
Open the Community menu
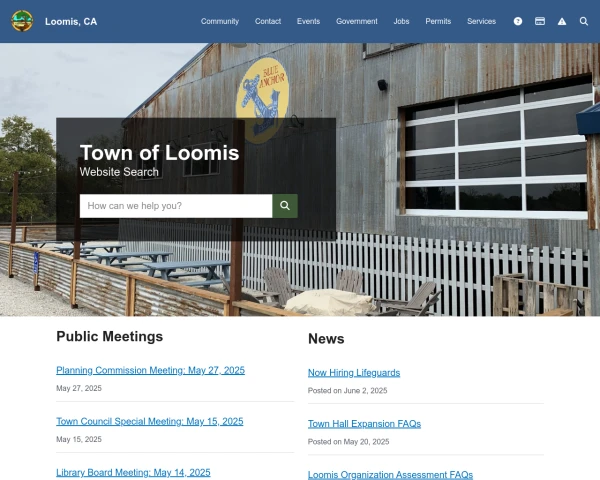click(x=220, y=21)
